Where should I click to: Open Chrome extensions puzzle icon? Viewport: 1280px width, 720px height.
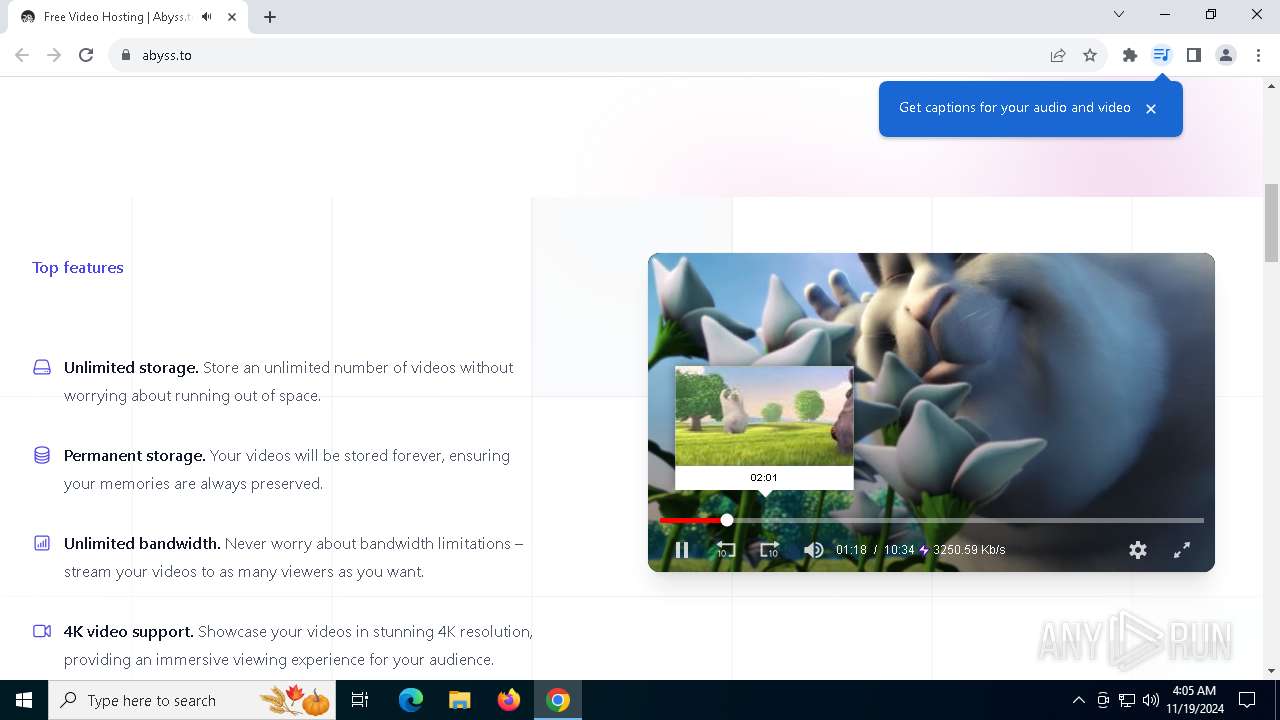tap(1130, 55)
